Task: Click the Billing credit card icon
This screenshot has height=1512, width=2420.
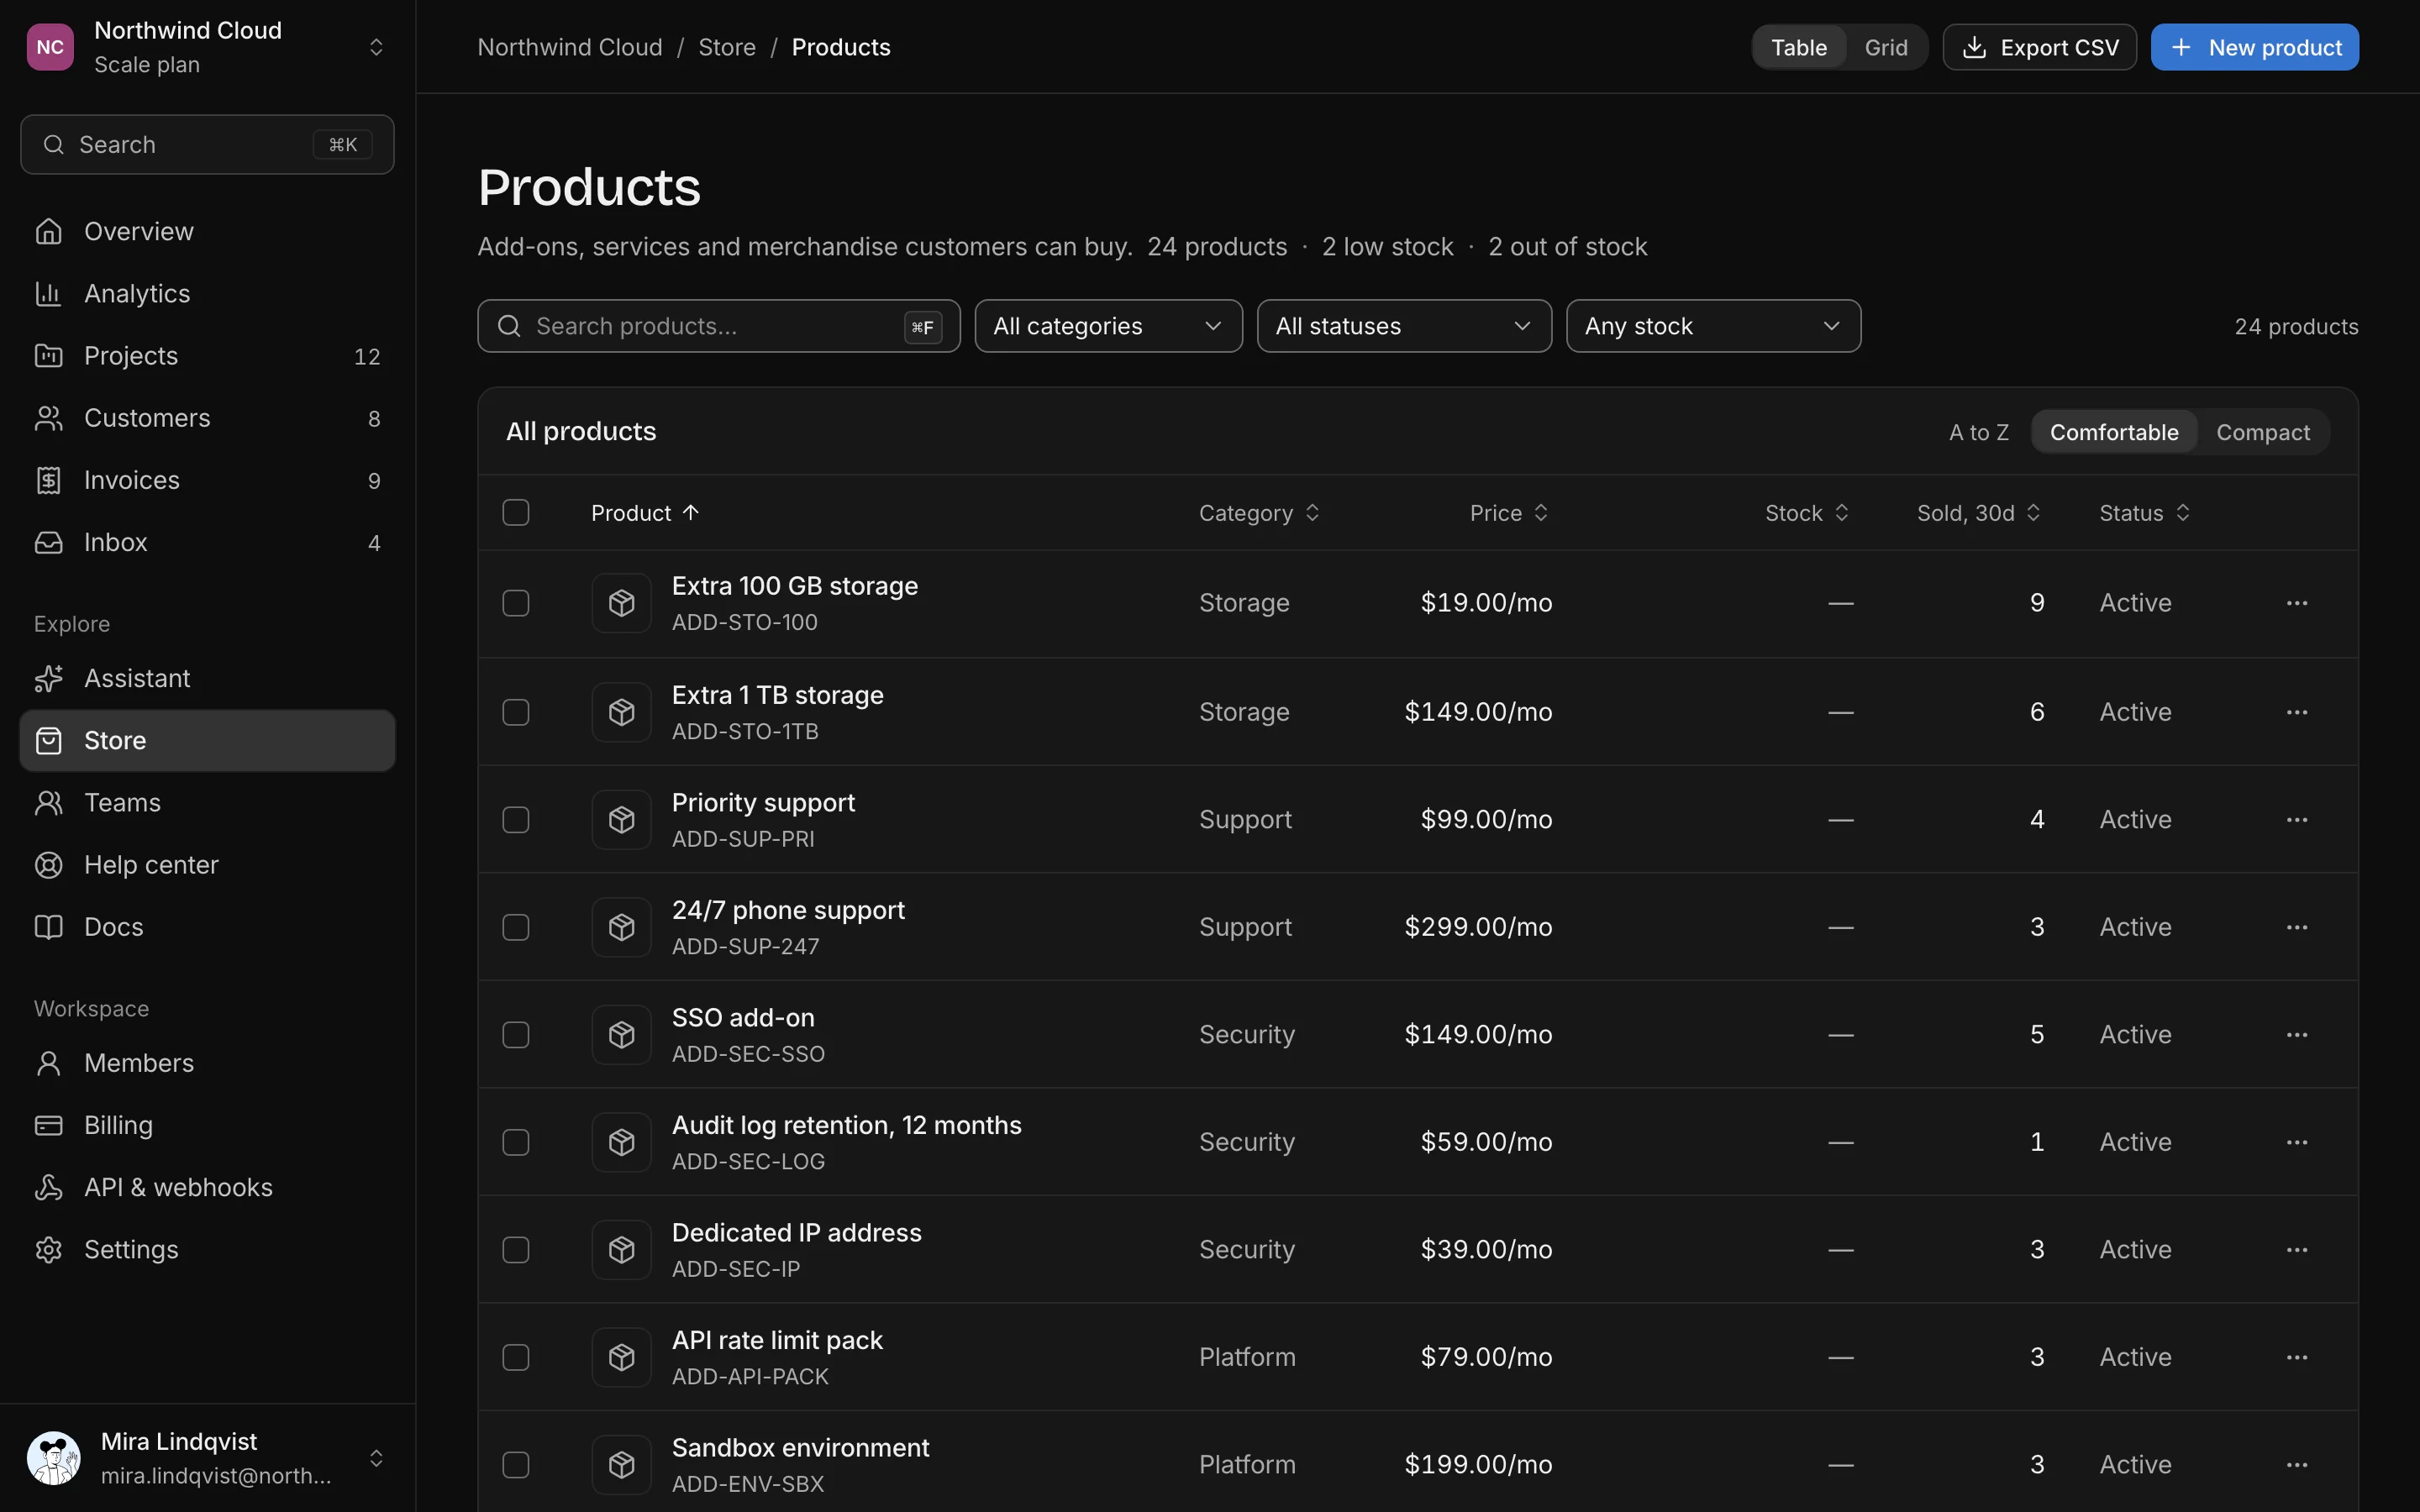Action: pos(48,1125)
